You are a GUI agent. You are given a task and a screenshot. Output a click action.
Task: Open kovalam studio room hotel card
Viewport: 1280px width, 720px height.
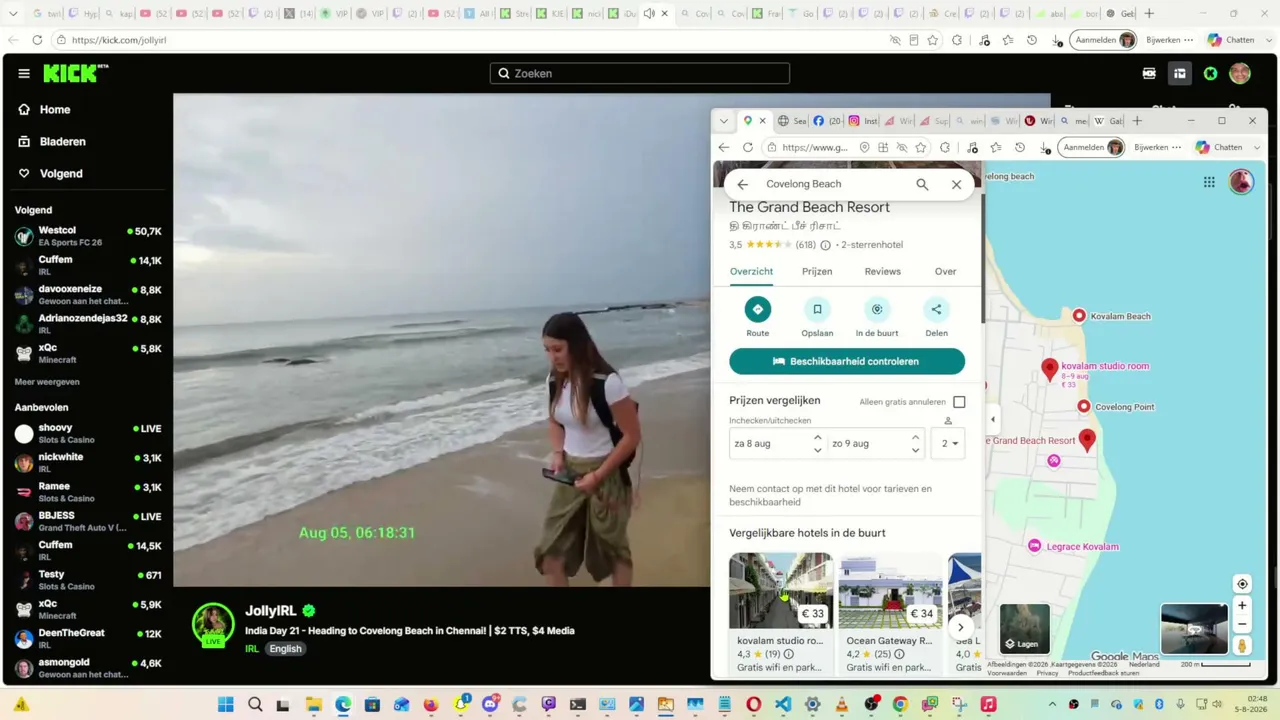[781, 612]
